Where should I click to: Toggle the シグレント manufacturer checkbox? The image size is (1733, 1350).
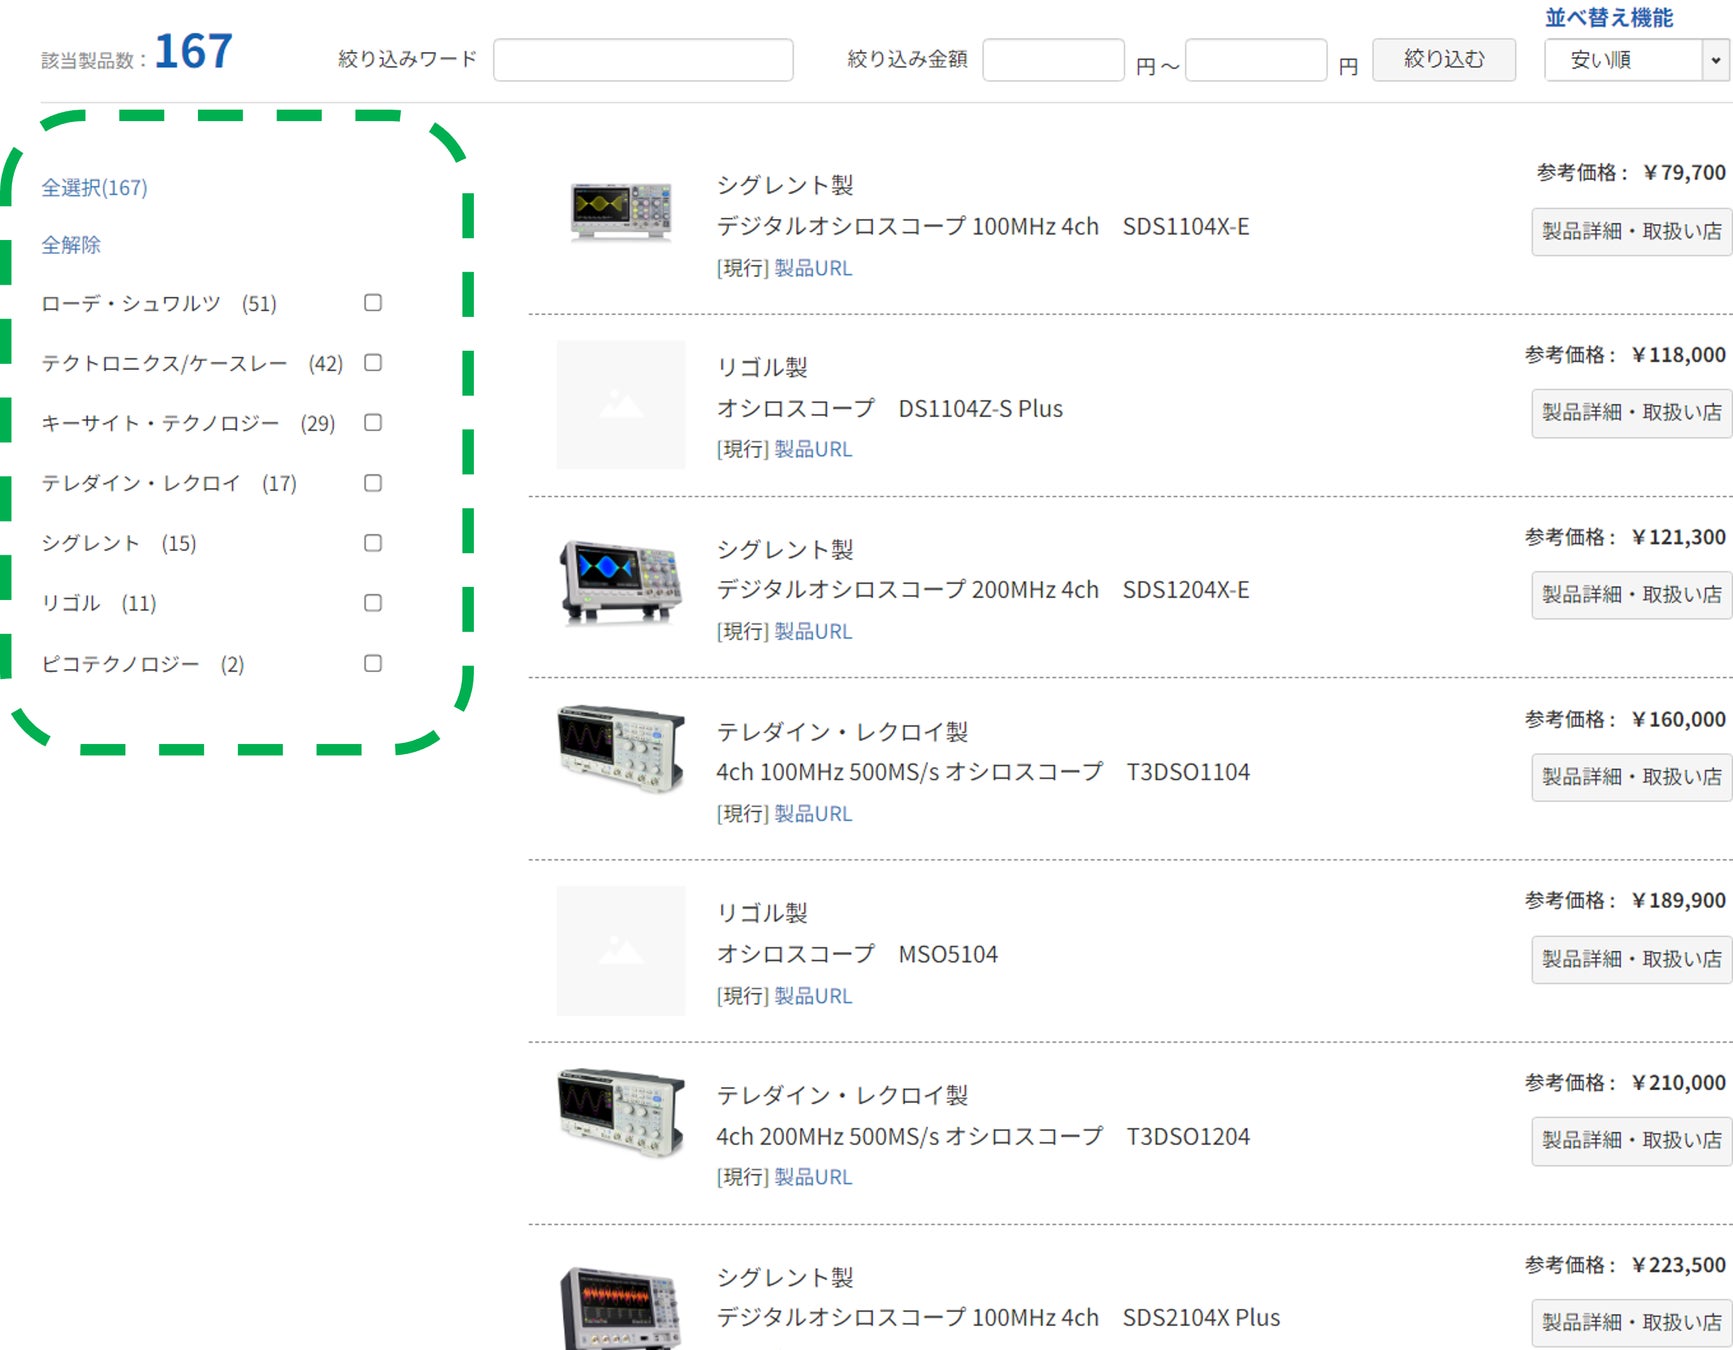[373, 543]
